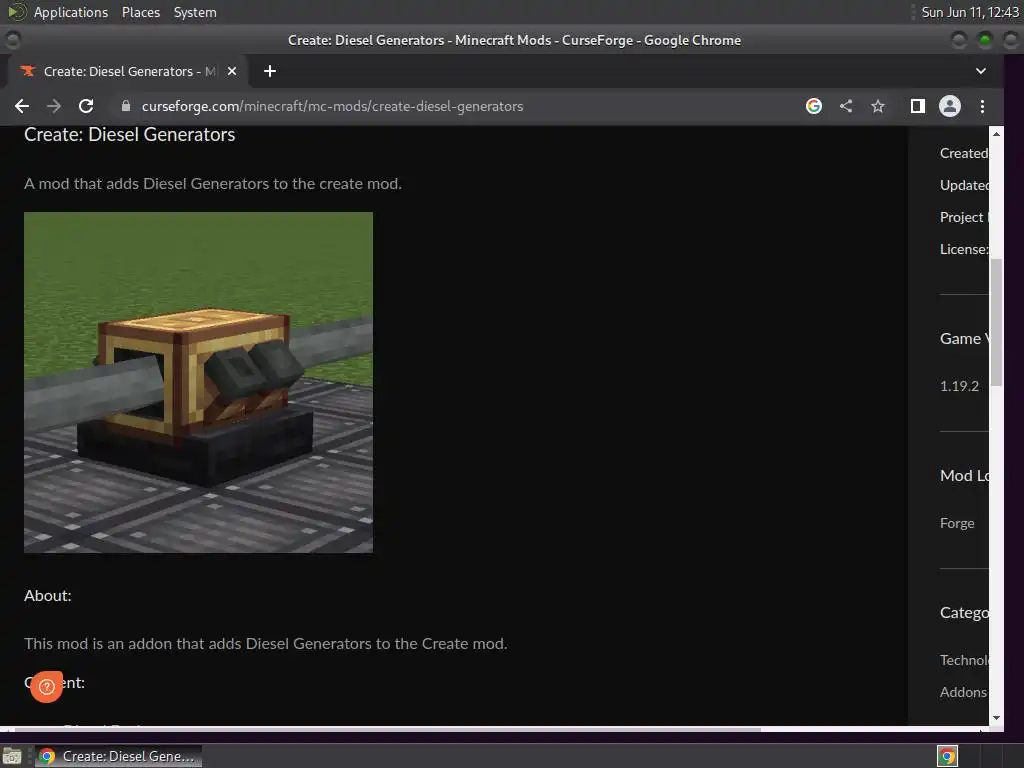
Task: Open a new tab with the plus button
Action: tap(270, 71)
